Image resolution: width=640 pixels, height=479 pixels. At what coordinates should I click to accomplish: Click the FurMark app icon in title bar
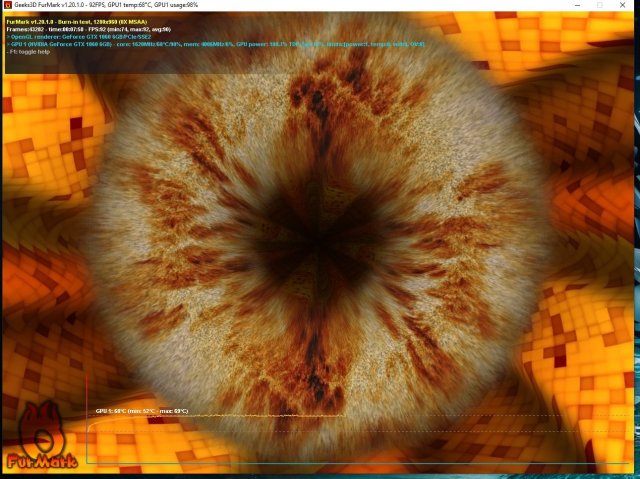[x=8, y=5]
